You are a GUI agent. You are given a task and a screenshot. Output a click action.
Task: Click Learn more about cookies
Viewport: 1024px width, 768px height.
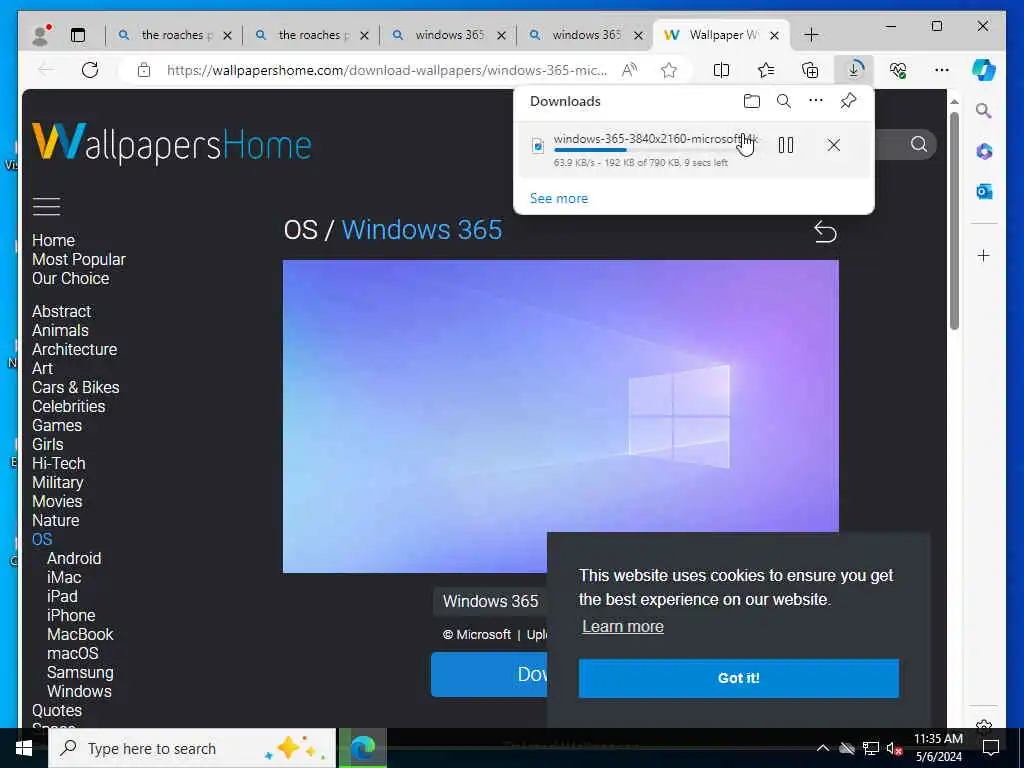622,626
